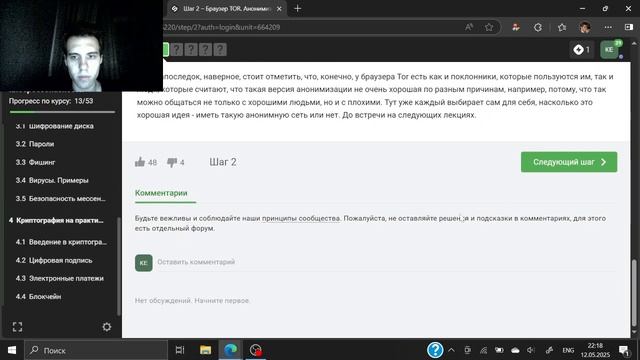
Task: Open clock showing 22:18 12.05.2025
Action: click(595, 350)
